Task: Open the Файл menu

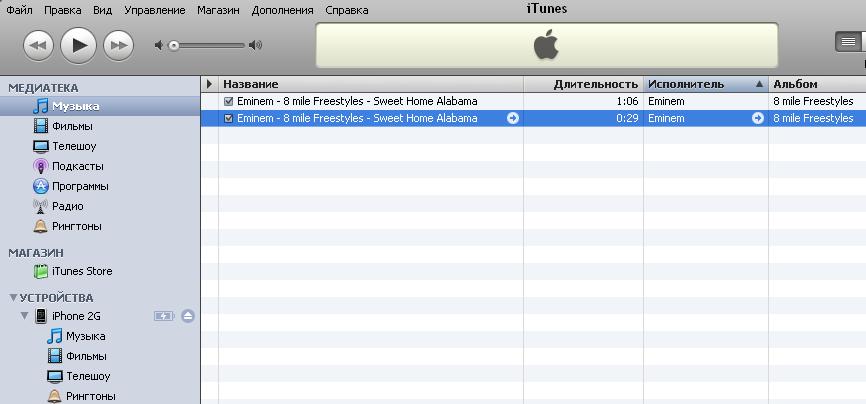Action: (19, 10)
